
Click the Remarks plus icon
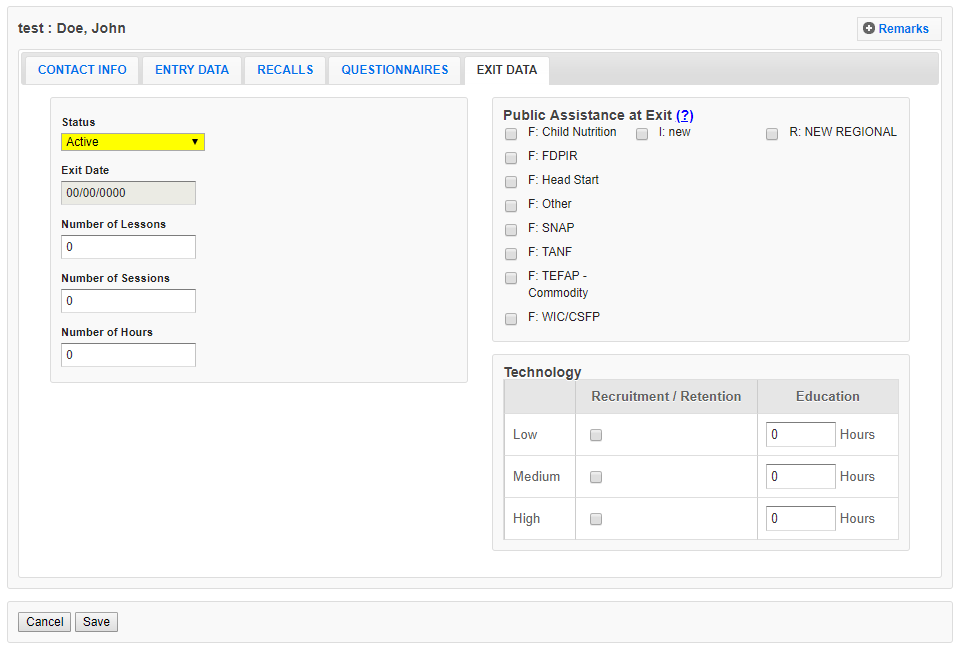tap(869, 29)
